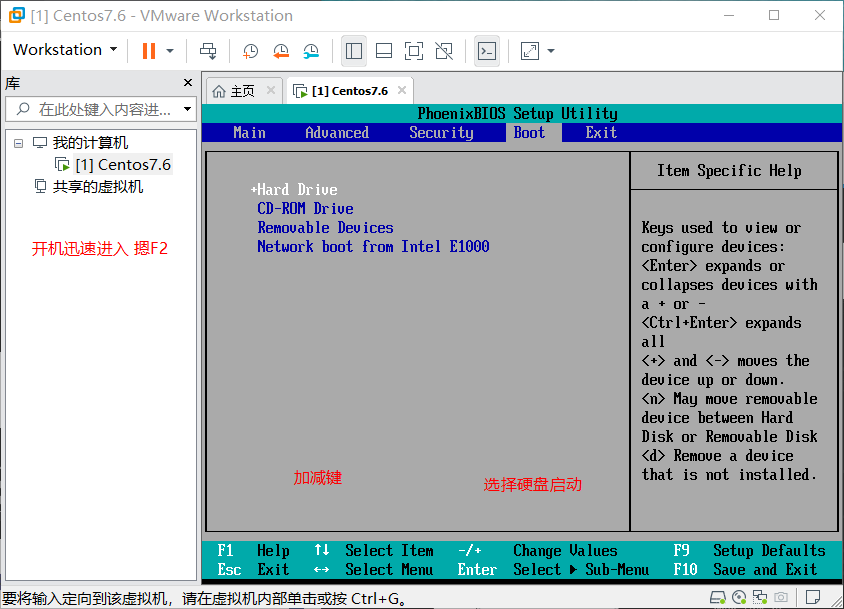This screenshot has height=609, width=844.
Task: Select 我的计算机 in the library tree
Action: click(x=90, y=143)
